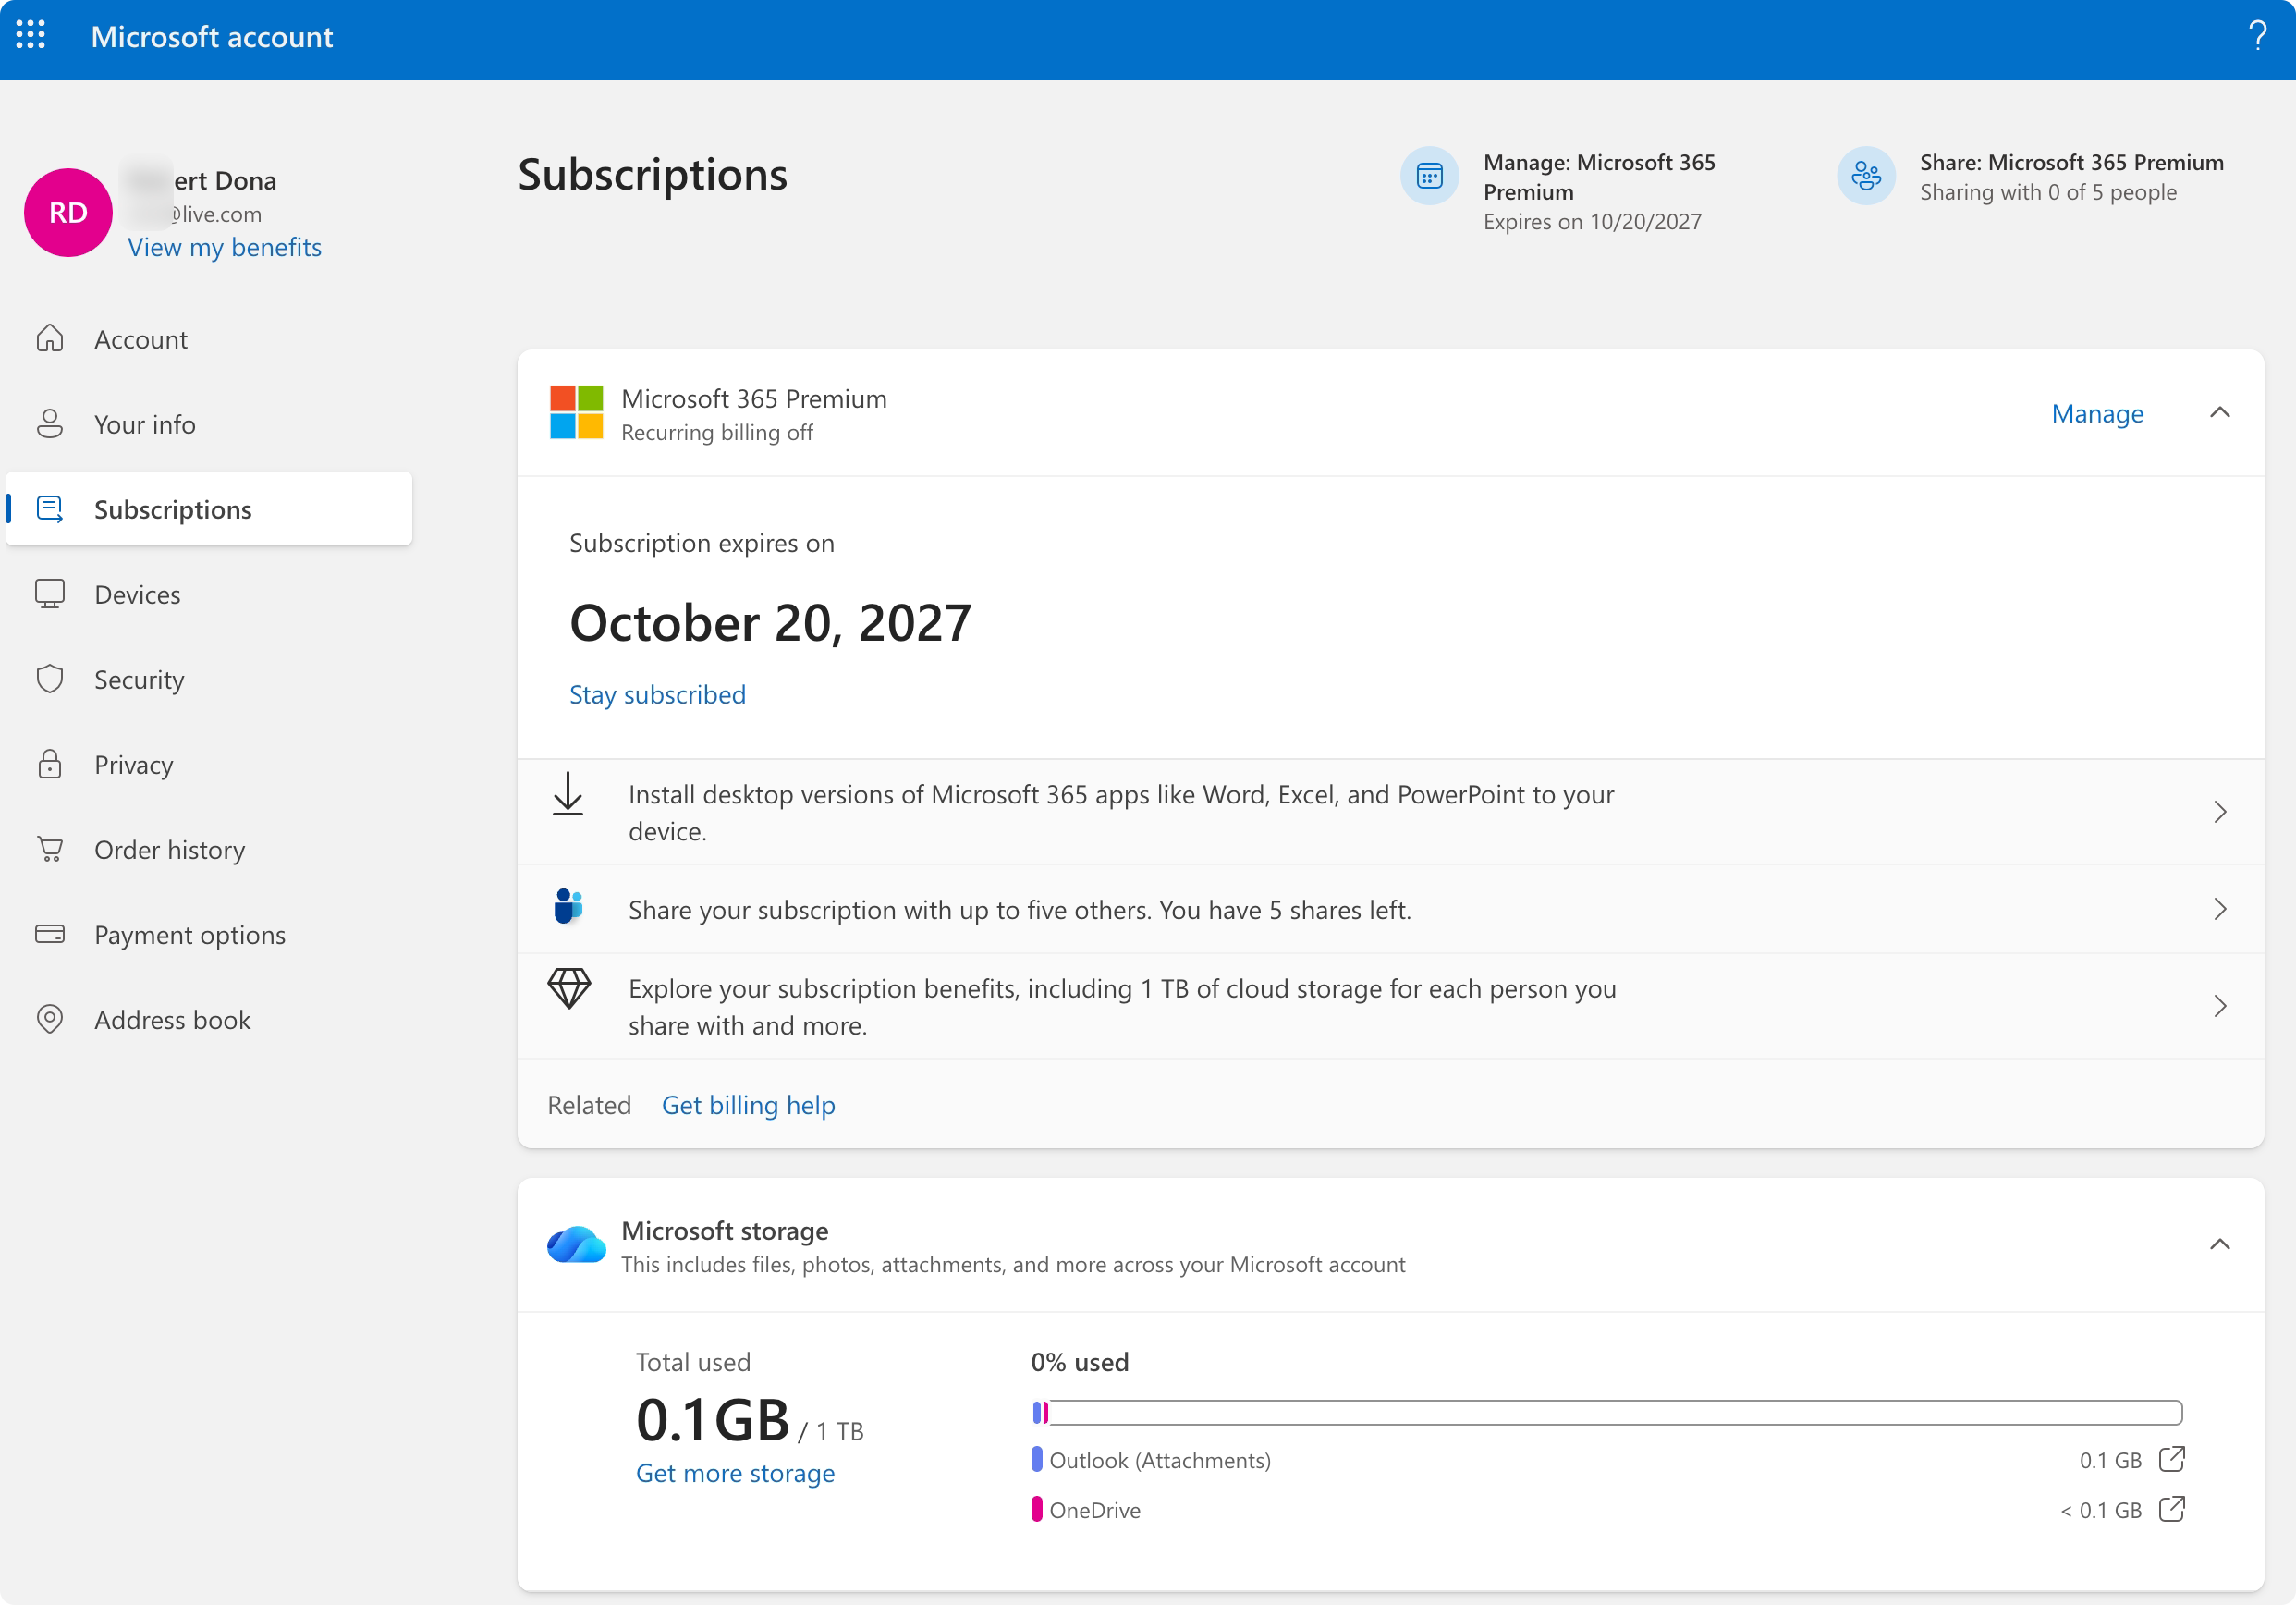Collapse the Microsoft 365 Premium card
The height and width of the screenshot is (1605, 2296).
[x=2219, y=413]
